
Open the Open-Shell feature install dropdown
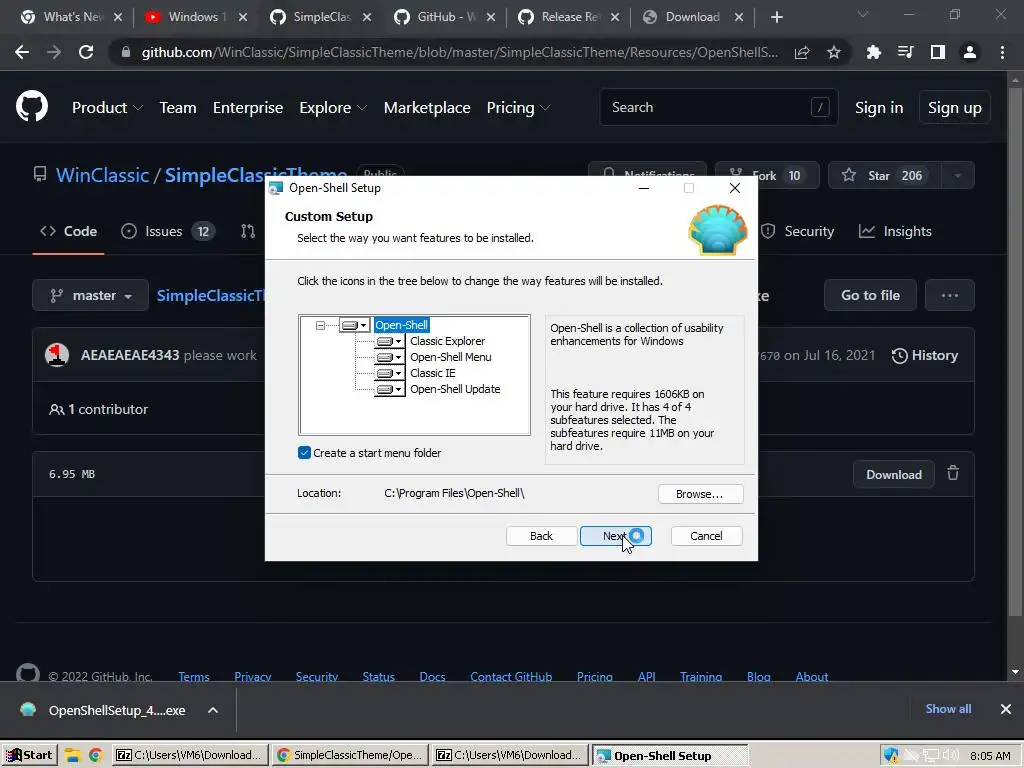pyautogui.click(x=355, y=325)
